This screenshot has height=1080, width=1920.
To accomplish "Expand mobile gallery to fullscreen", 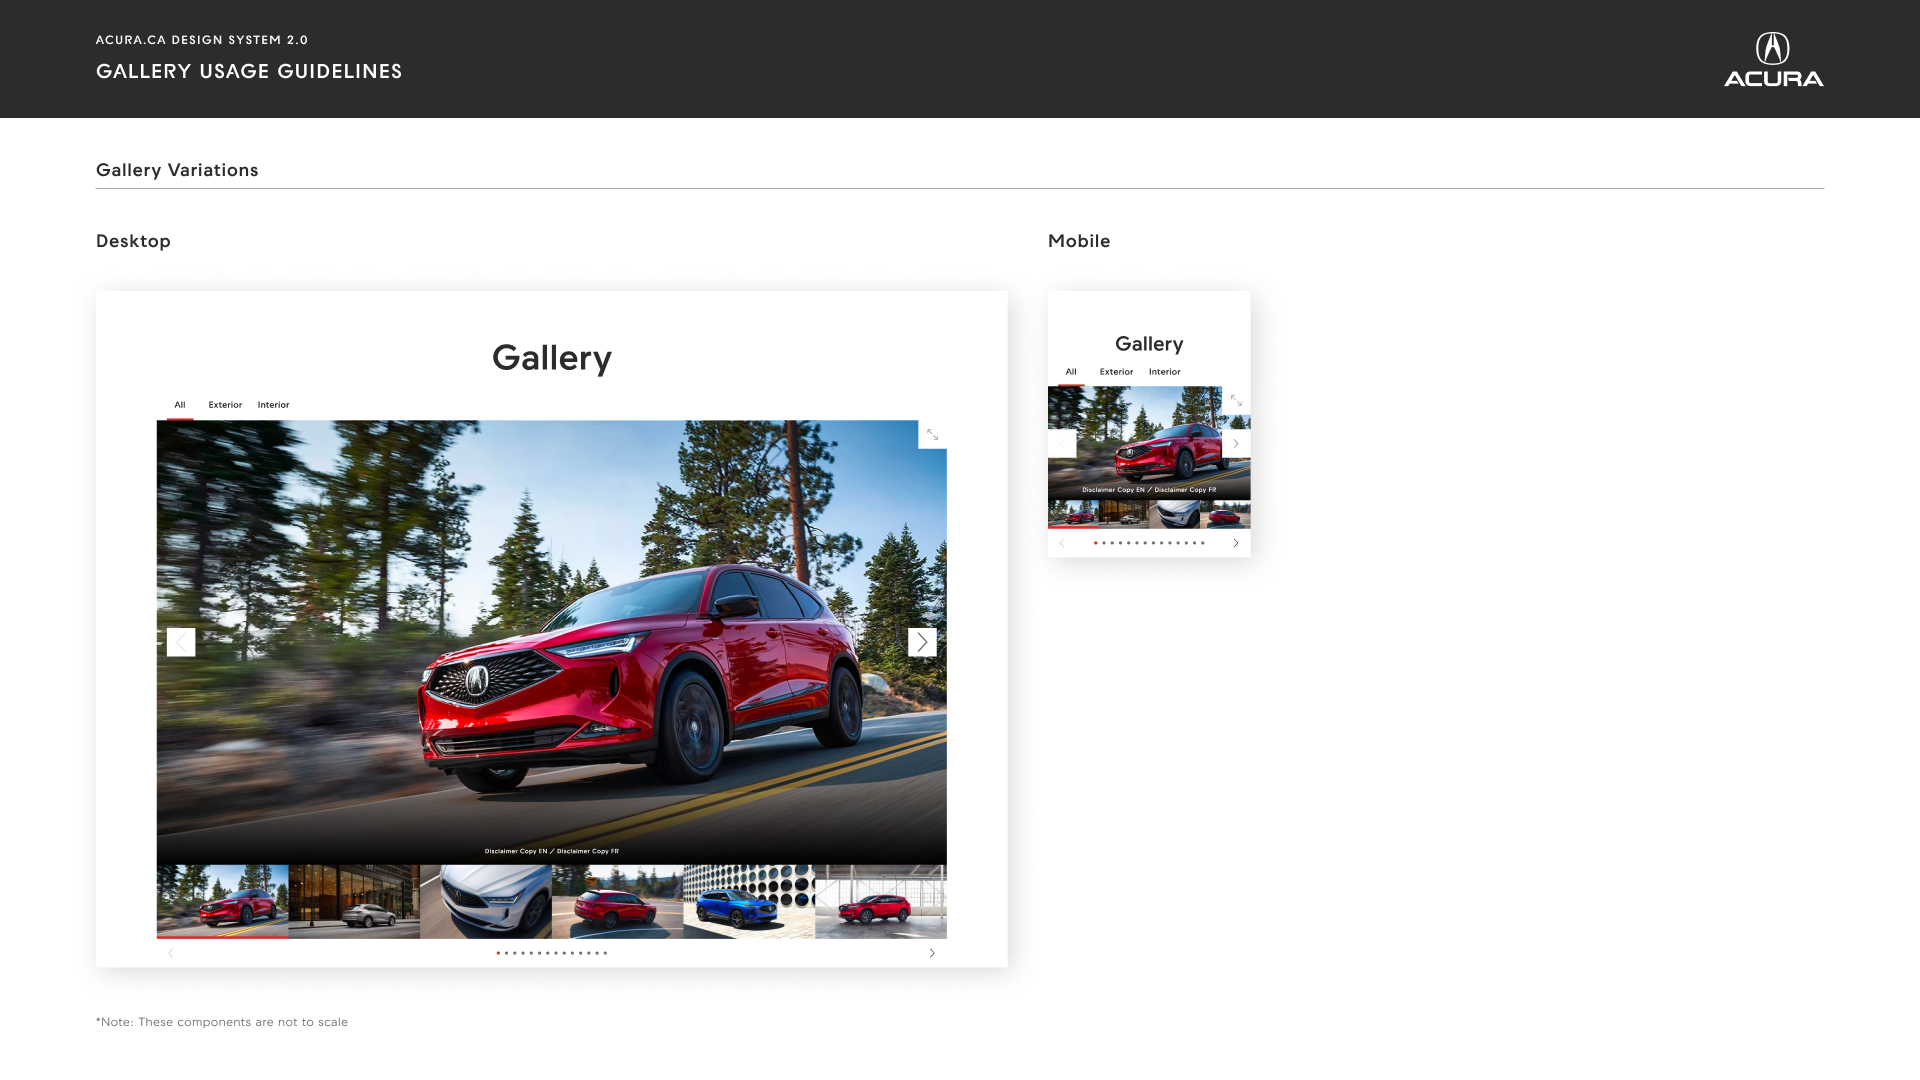I will click(1236, 400).
